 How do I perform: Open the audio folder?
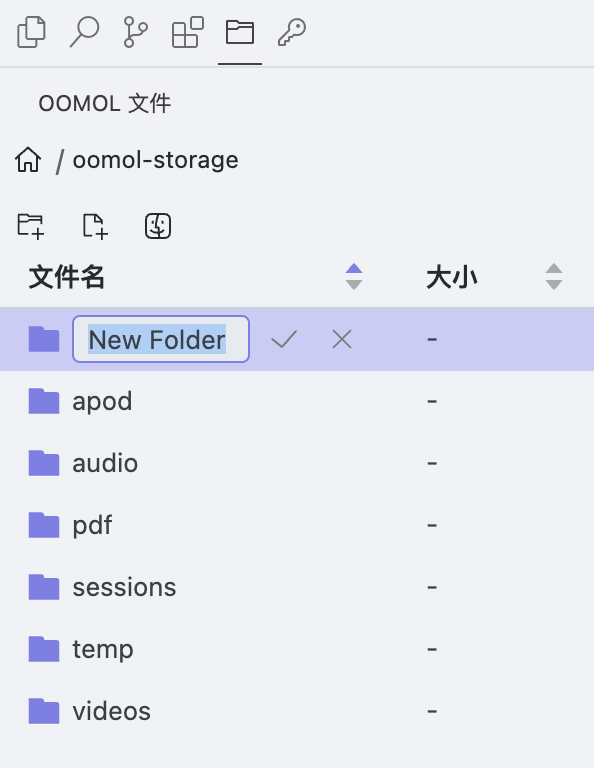pyautogui.click(x=297, y=463)
